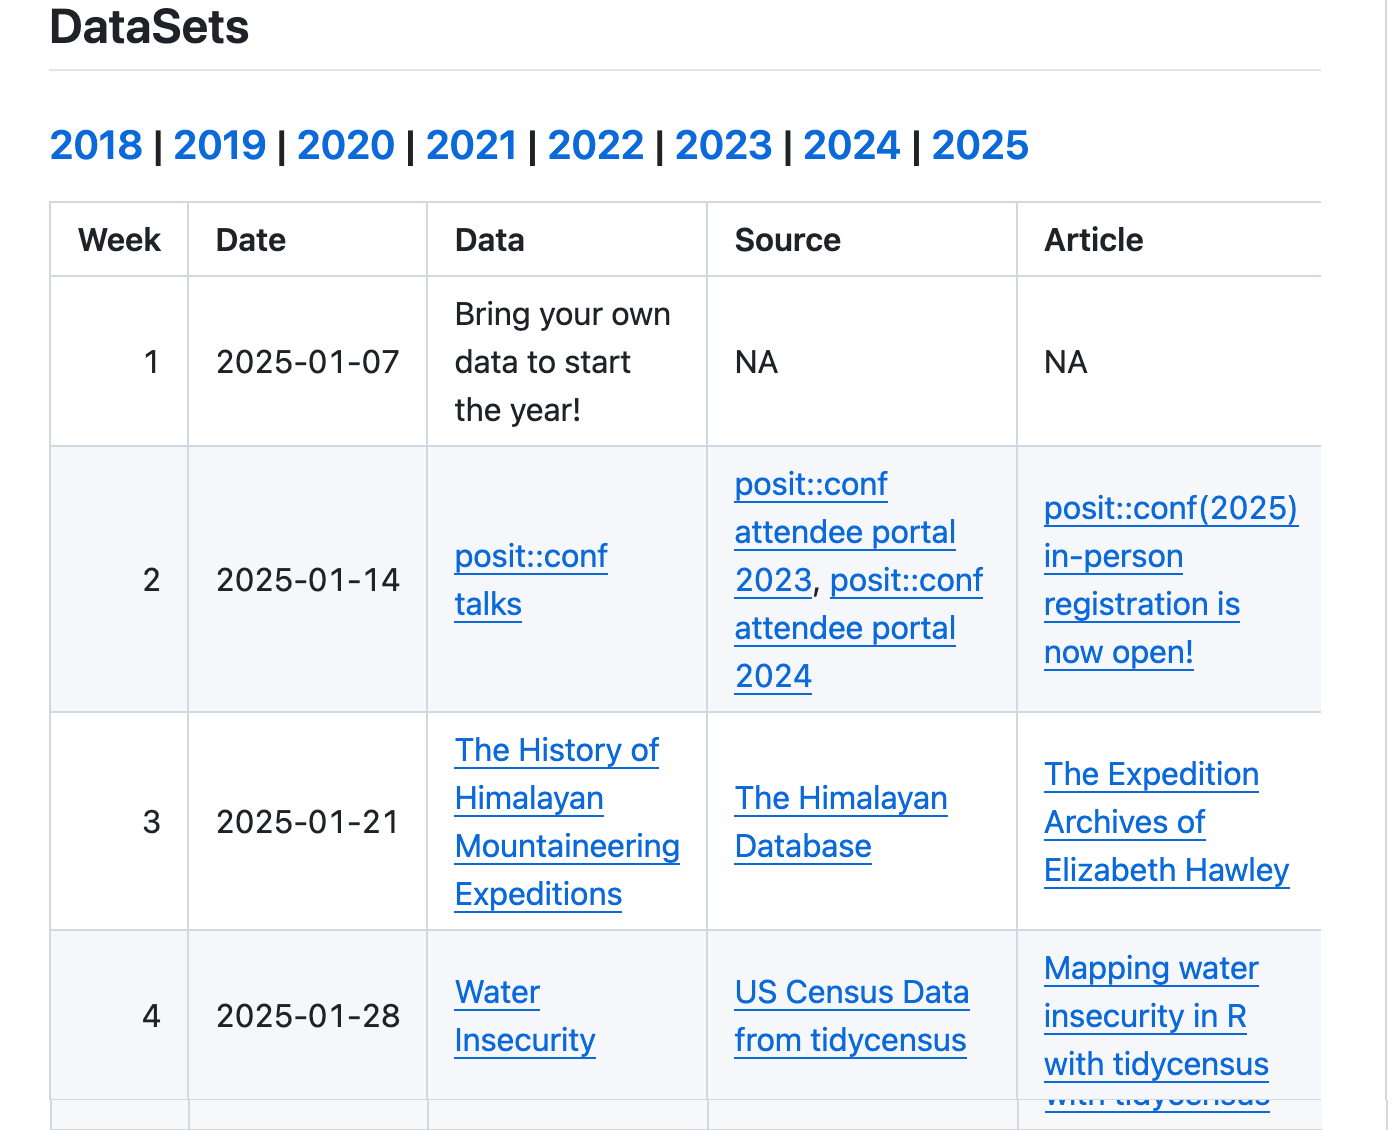The height and width of the screenshot is (1130, 1400).
Task: Select the 2020 year link
Action: coord(346,146)
